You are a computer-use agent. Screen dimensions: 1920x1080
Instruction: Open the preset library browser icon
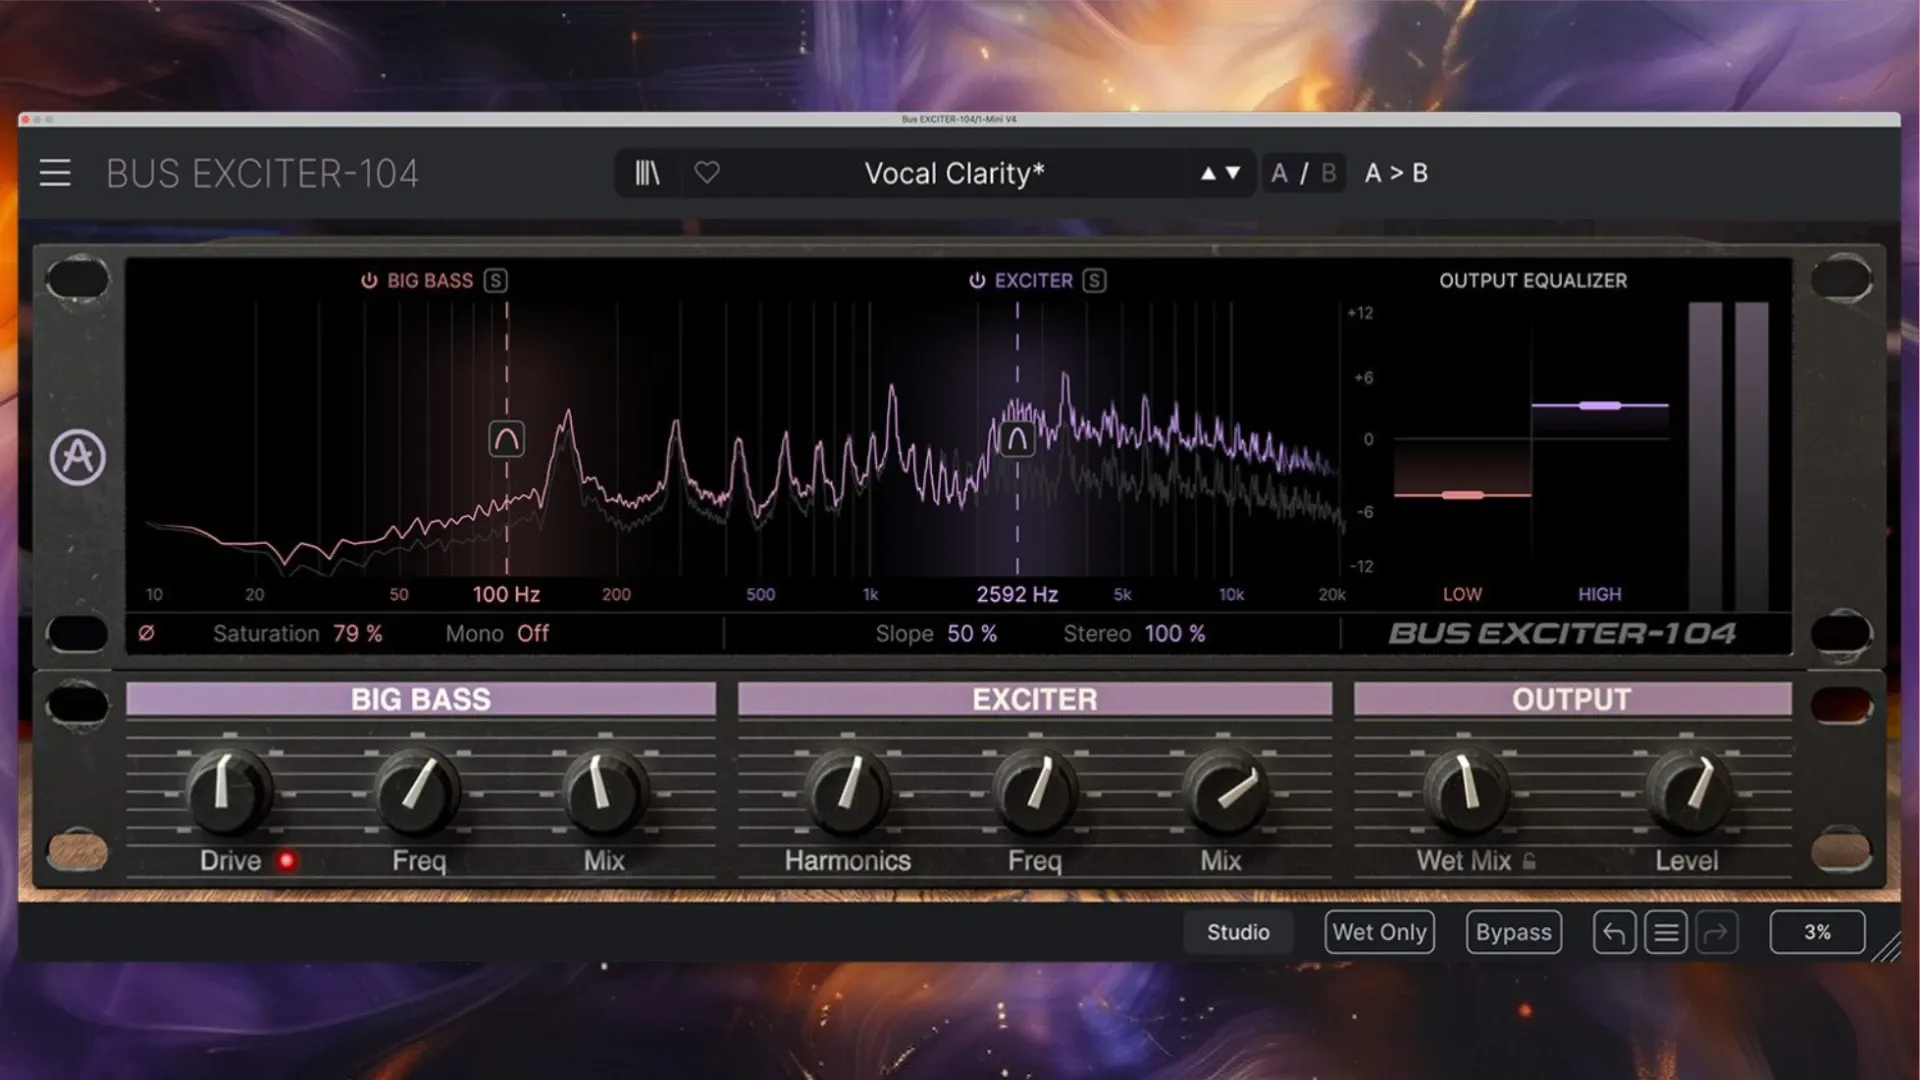pos(646,172)
